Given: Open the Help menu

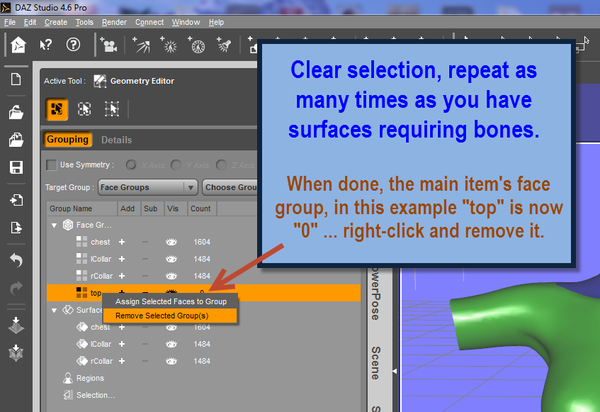Looking at the screenshot, I should 216,22.
